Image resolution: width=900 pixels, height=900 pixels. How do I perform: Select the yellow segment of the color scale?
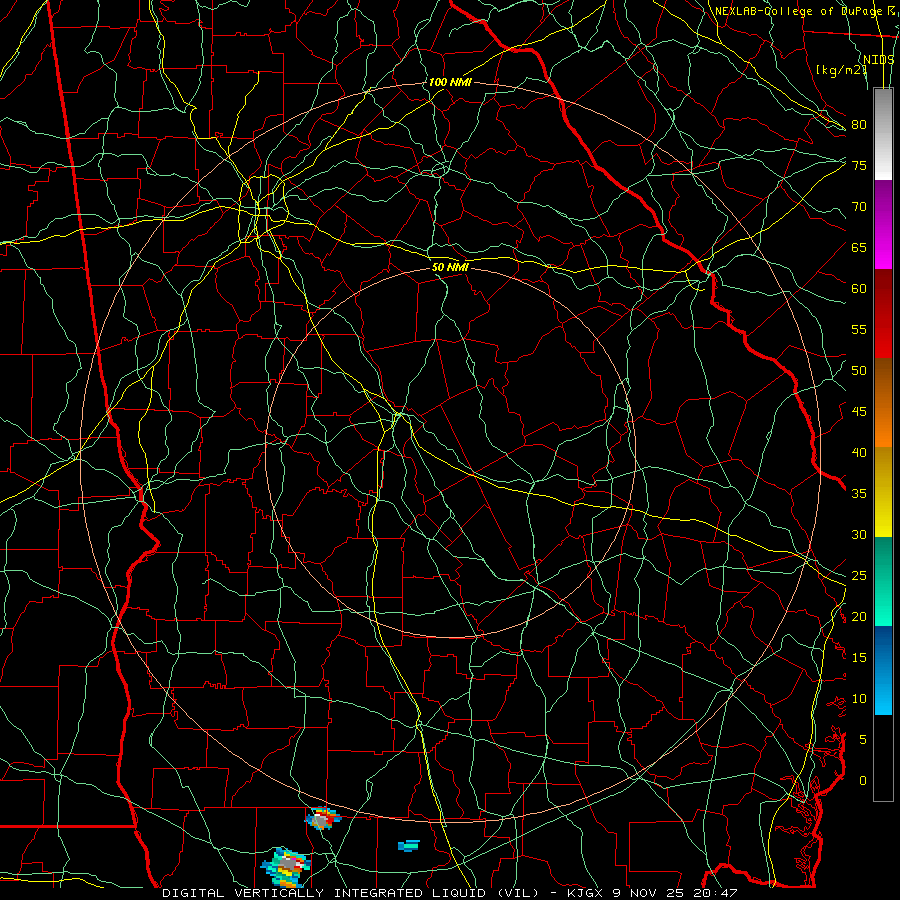(x=883, y=492)
